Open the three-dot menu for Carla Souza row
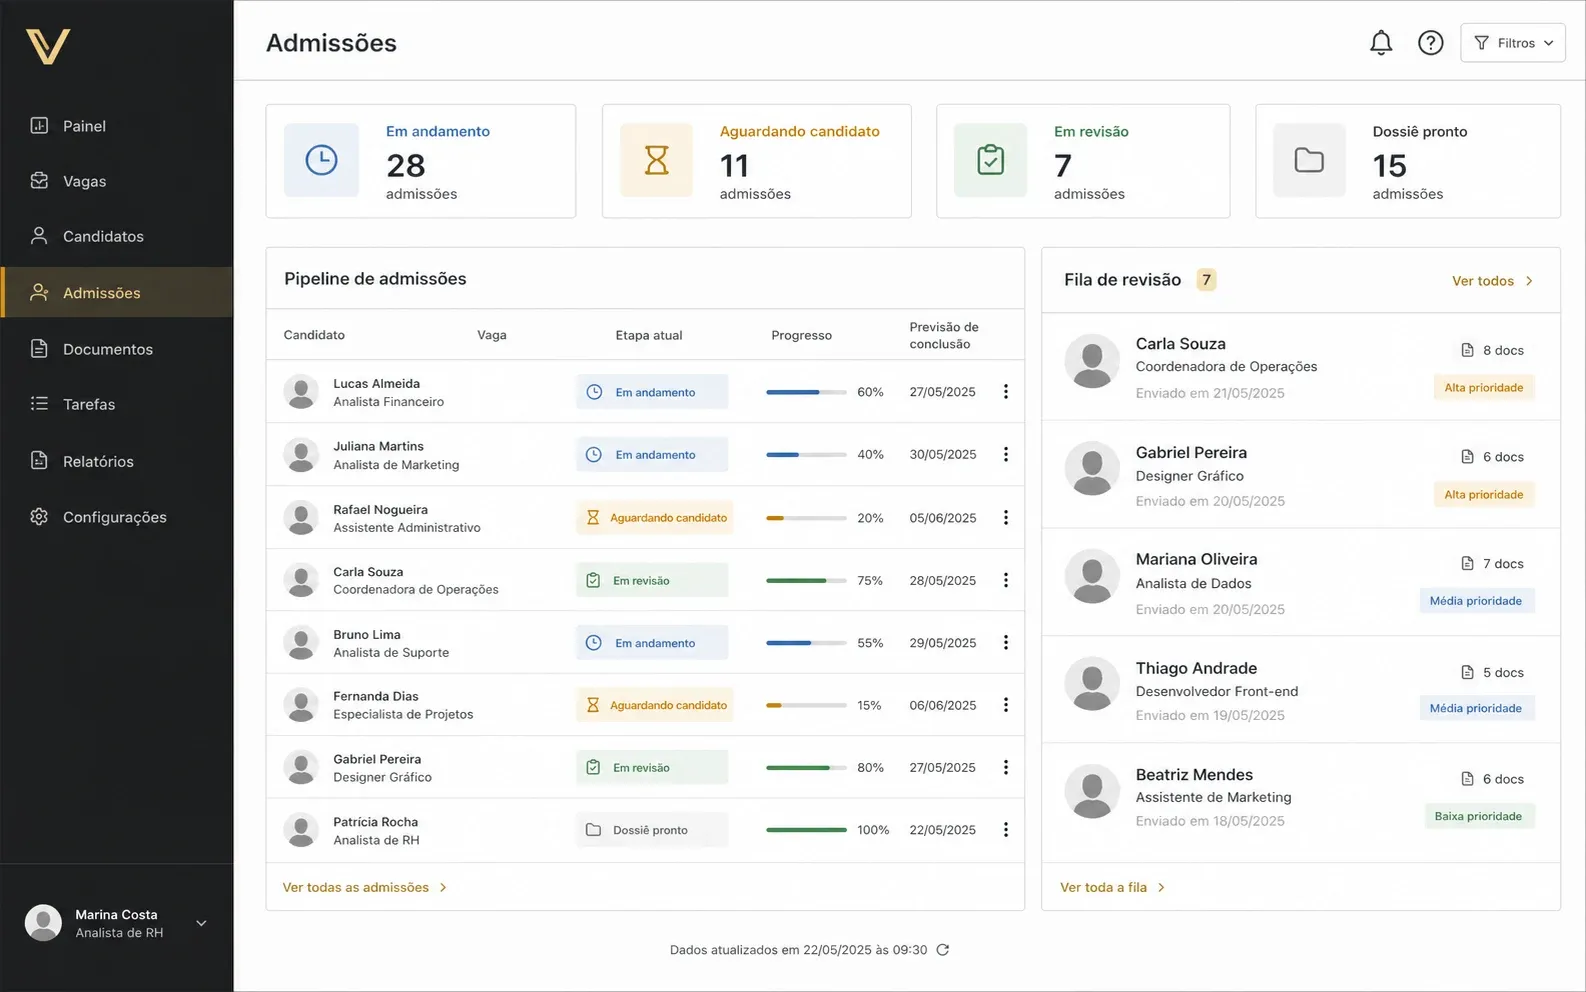Screen dimensions: 1586x992 pyautogui.click(x=1006, y=580)
